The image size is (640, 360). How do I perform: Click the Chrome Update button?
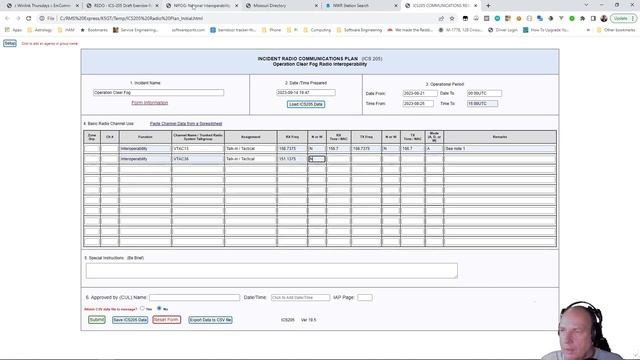click(x=623, y=18)
